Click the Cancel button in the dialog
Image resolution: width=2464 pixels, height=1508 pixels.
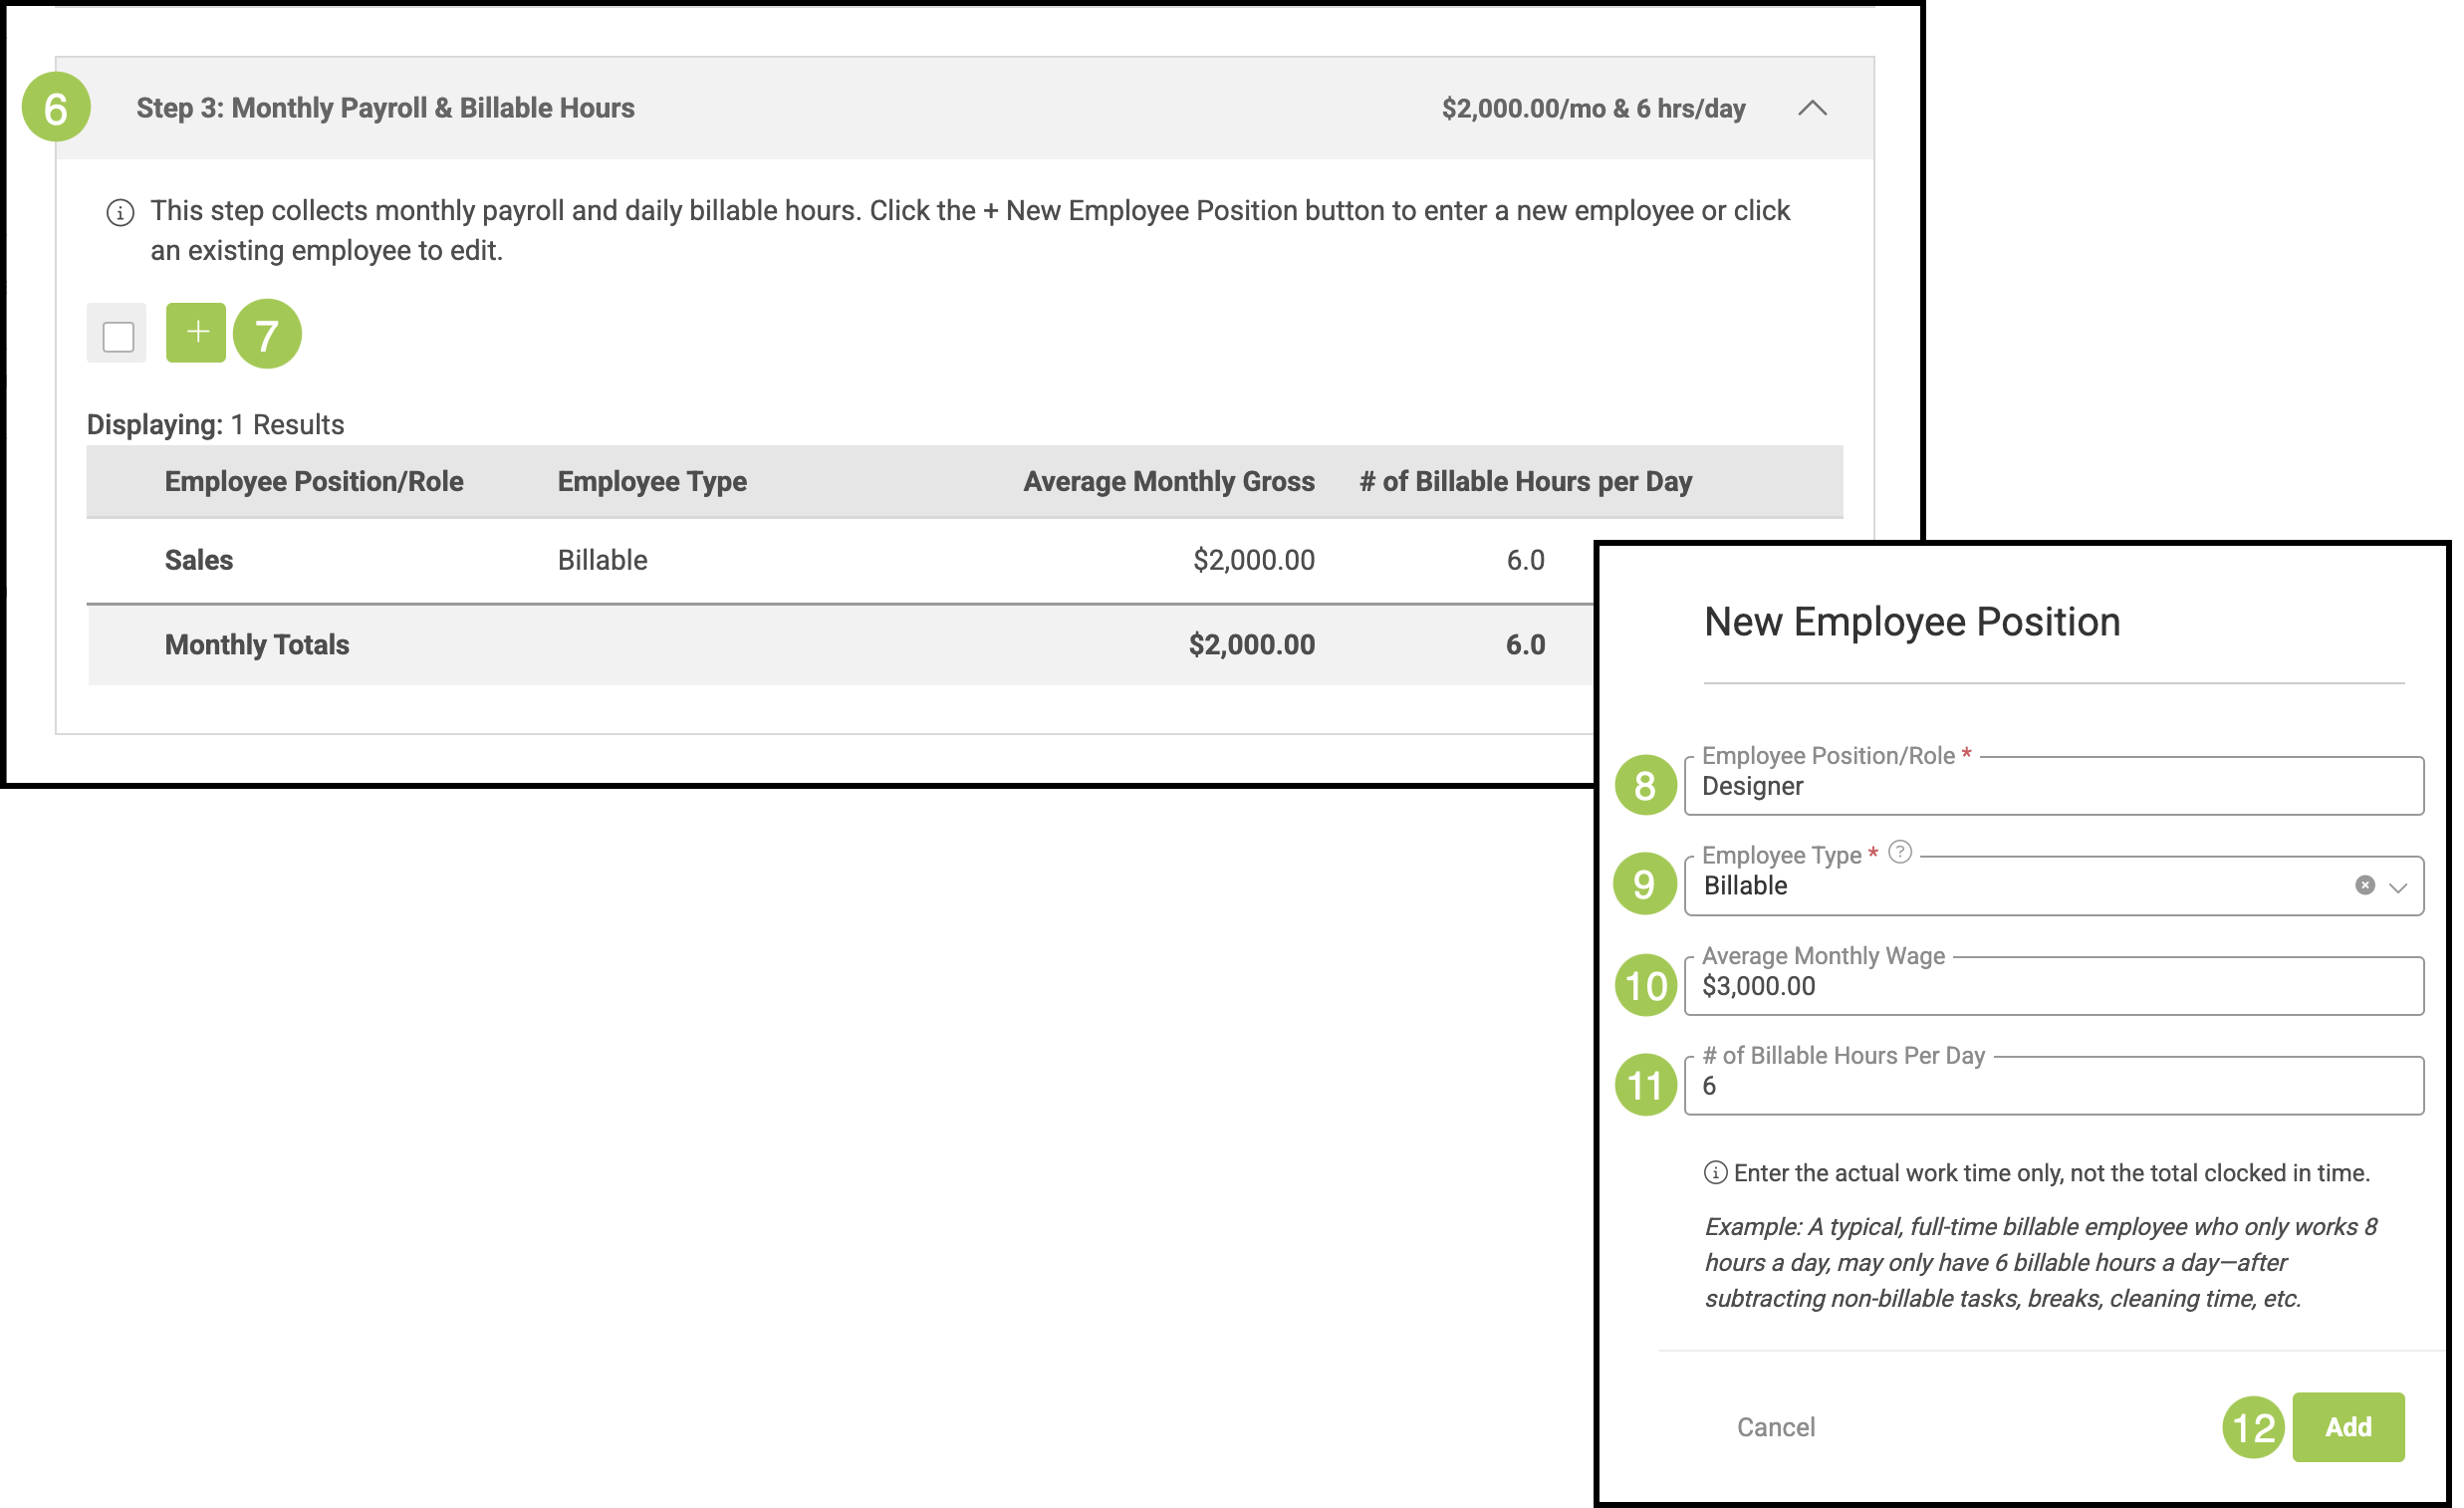(x=1775, y=1427)
